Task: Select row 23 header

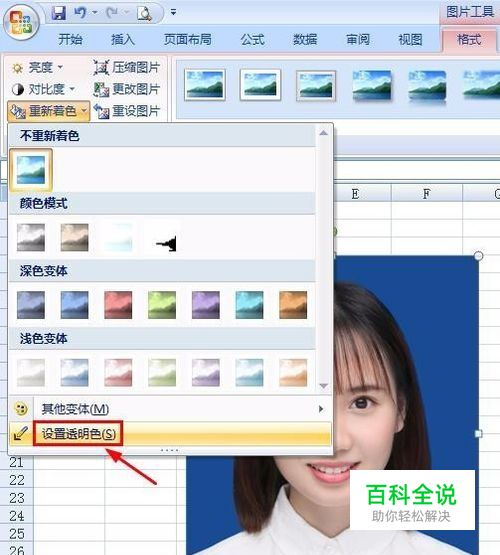Action: pyautogui.click(x=16, y=498)
